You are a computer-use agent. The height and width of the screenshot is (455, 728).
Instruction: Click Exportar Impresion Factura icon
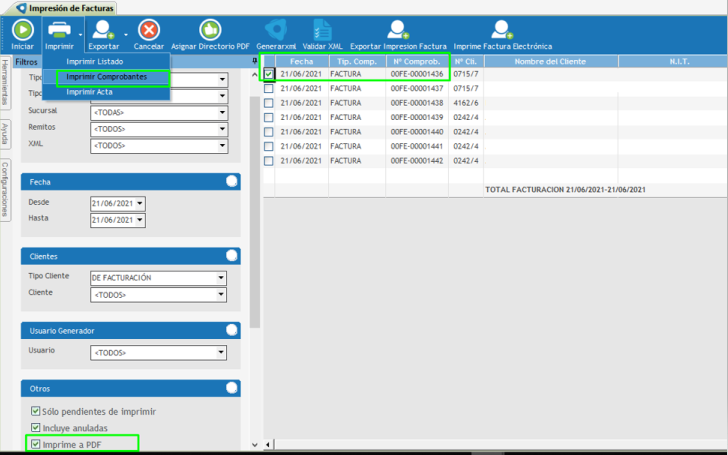(398, 31)
